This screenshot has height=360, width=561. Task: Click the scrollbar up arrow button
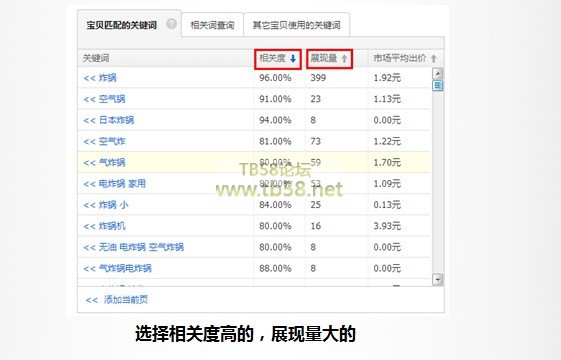click(x=438, y=74)
